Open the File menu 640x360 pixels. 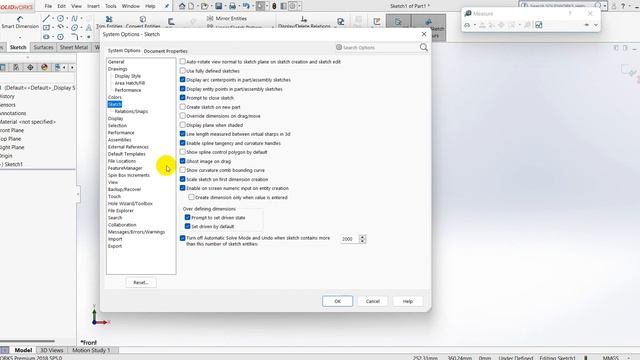48,6
